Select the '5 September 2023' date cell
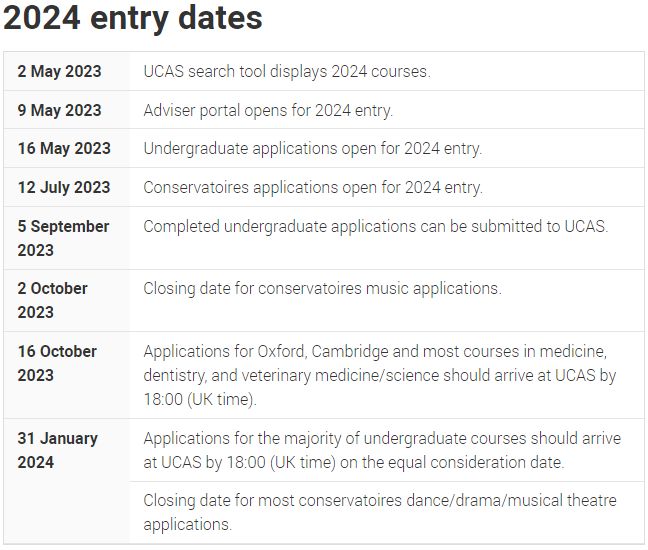The height and width of the screenshot is (550, 648). pyautogui.click(x=67, y=238)
